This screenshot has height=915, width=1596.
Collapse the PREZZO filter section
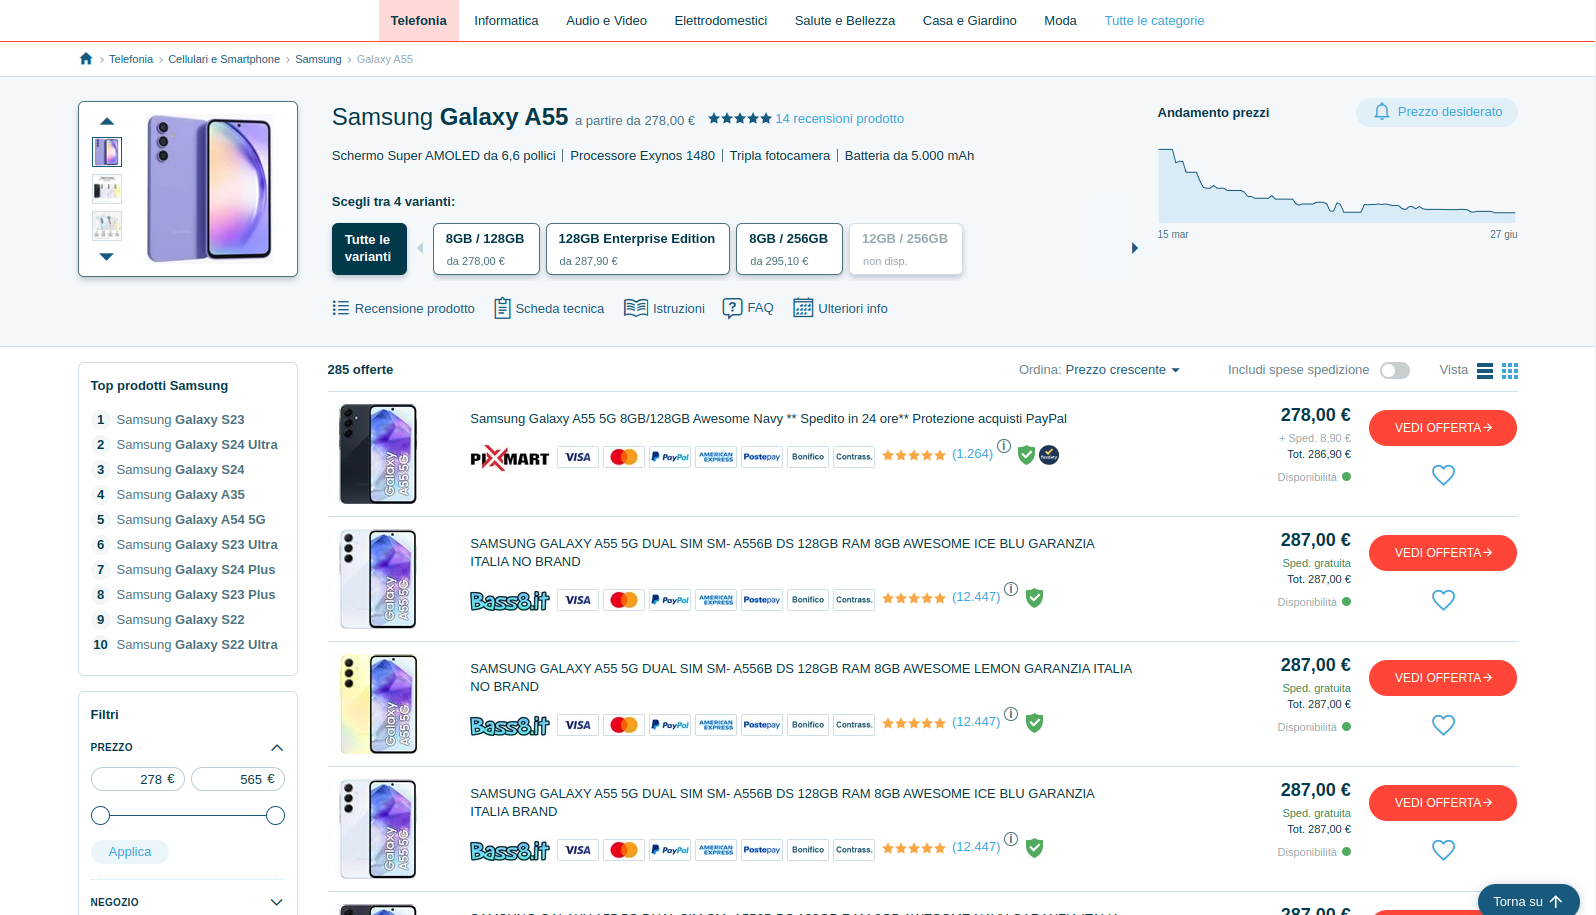pyautogui.click(x=277, y=748)
